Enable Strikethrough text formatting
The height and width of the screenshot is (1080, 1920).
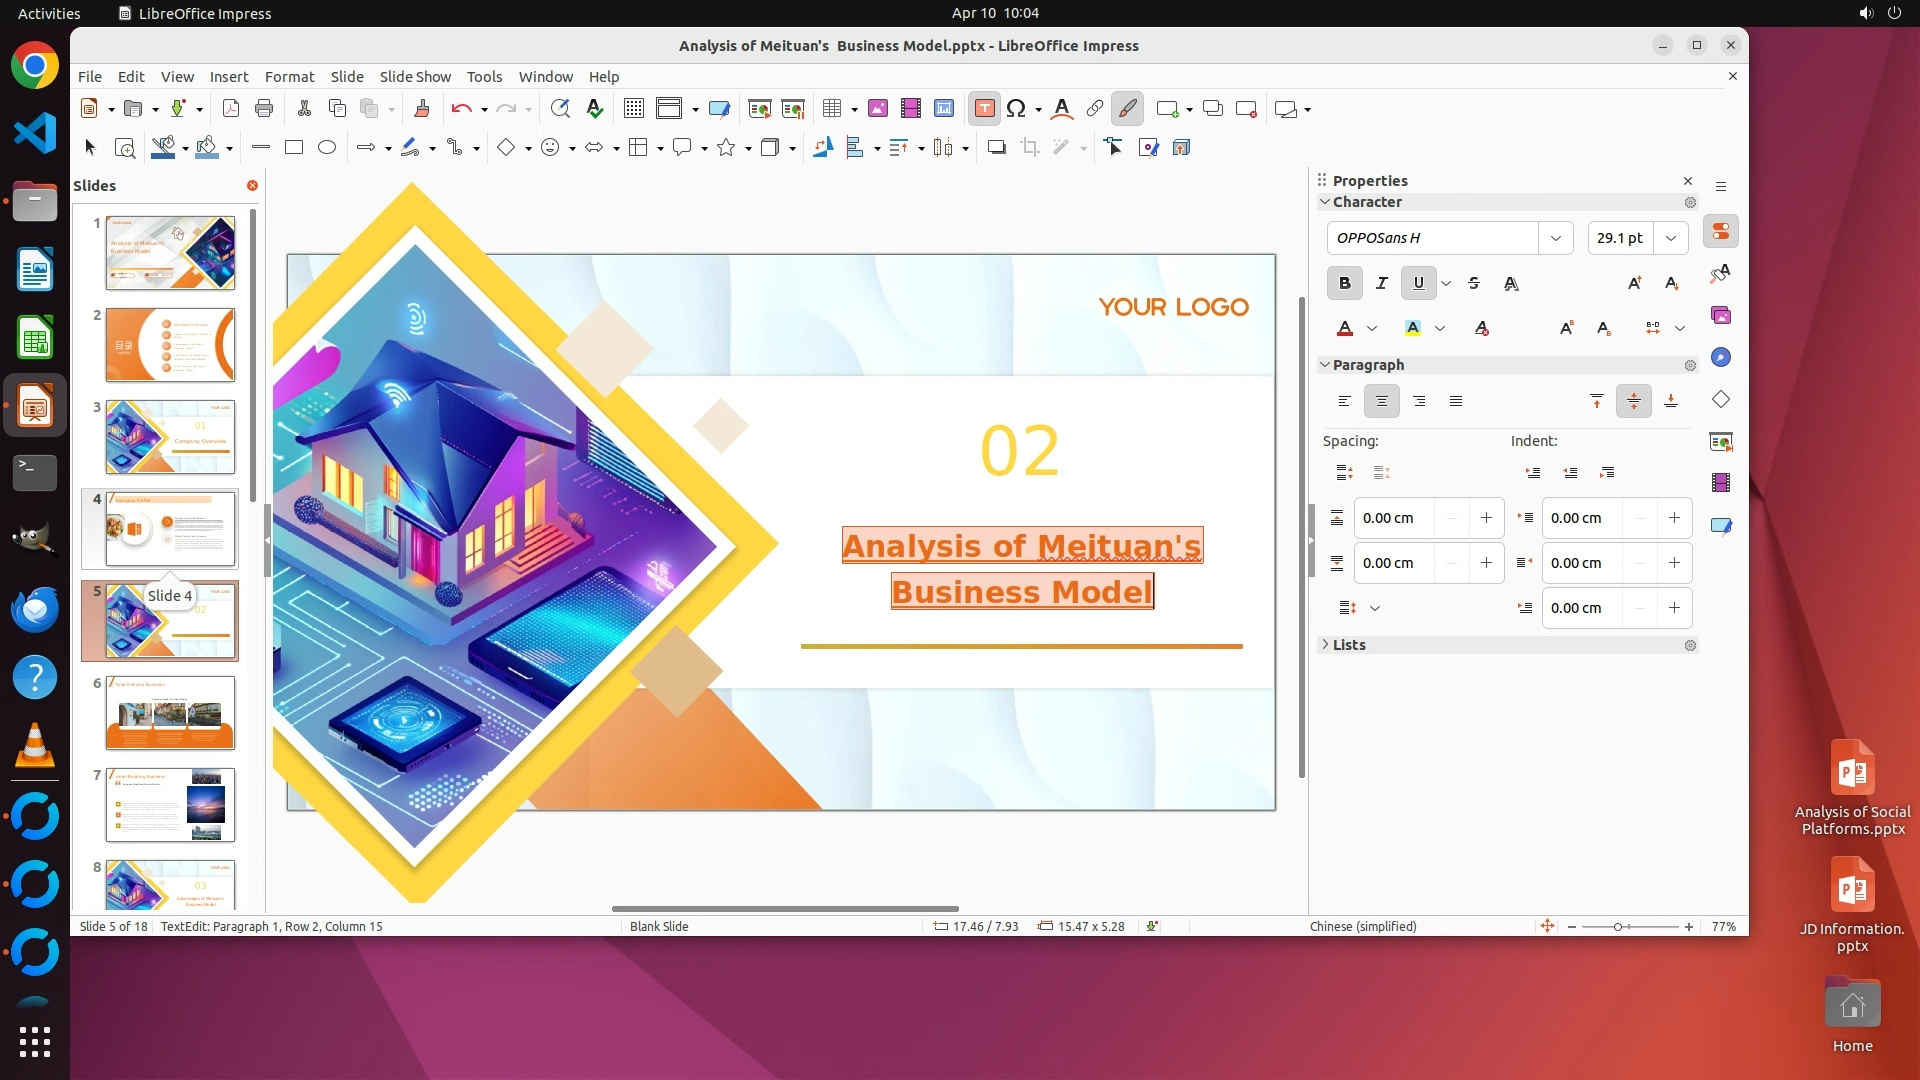click(1474, 284)
